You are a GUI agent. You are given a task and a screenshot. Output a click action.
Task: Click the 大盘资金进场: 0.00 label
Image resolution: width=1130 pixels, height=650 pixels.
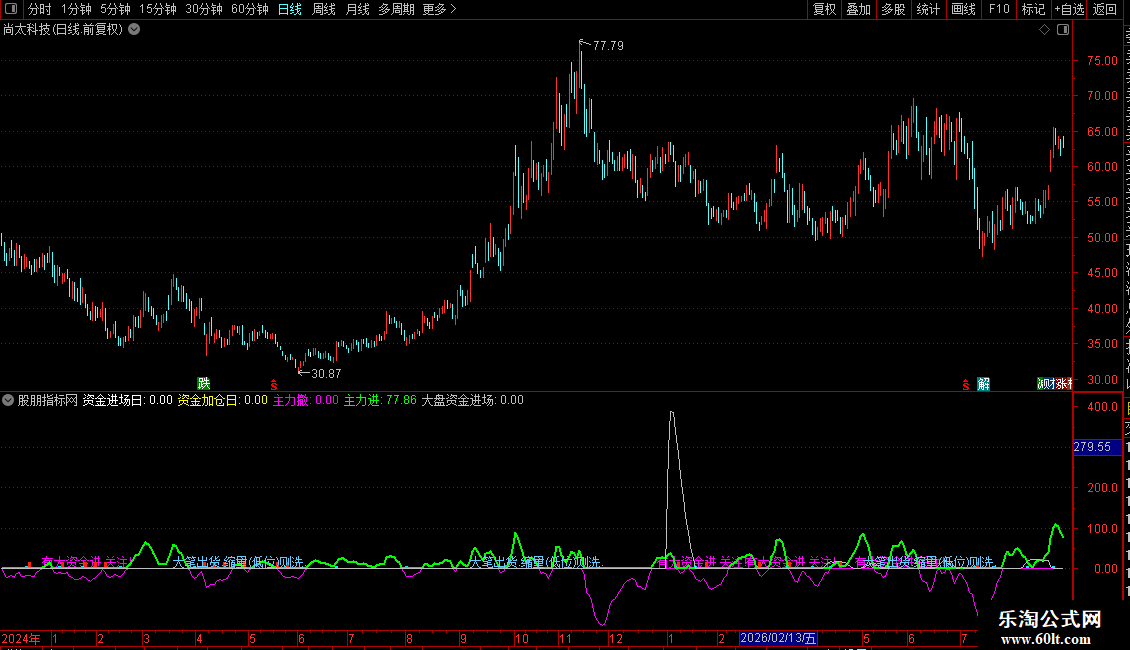coord(473,400)
